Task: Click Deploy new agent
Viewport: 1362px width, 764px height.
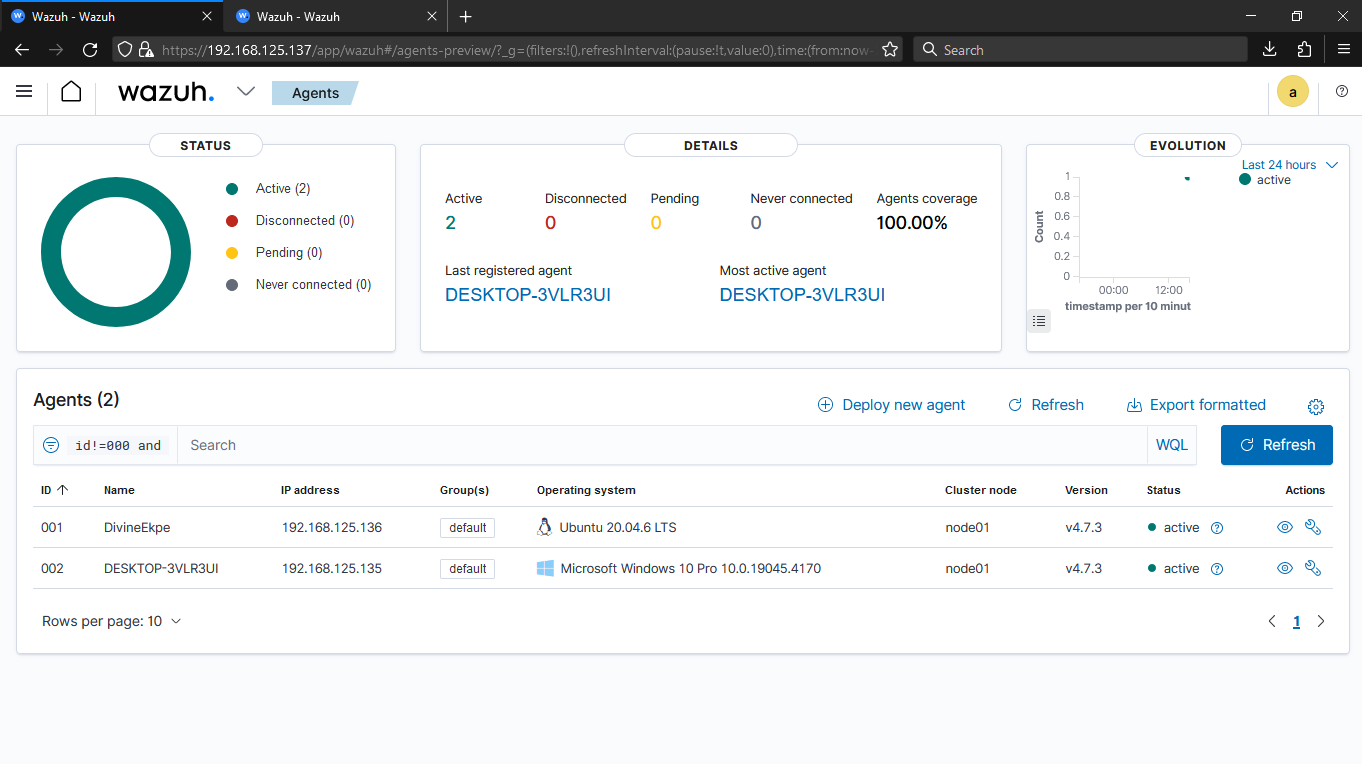Action: 892,405
